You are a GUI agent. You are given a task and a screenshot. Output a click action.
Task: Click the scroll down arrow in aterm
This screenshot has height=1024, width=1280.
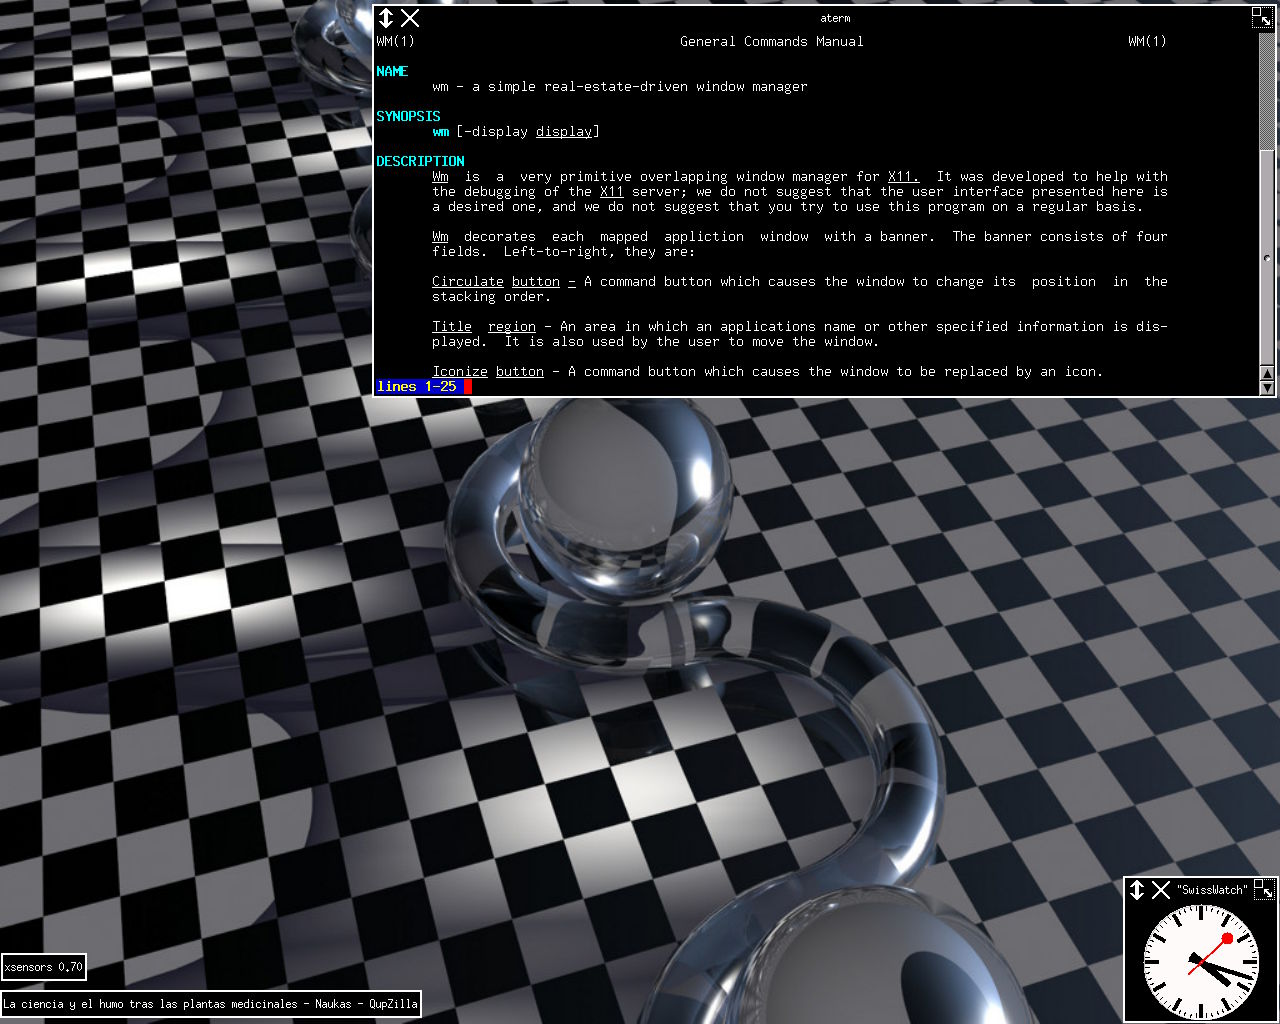tap(1267, 388)
